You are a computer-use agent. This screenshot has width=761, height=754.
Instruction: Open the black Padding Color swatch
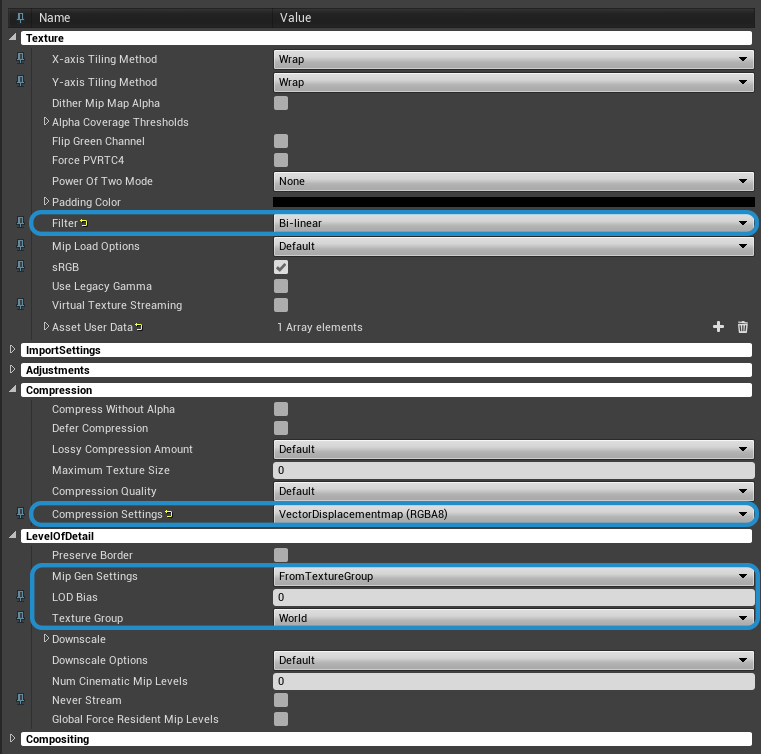pos(513,202)
